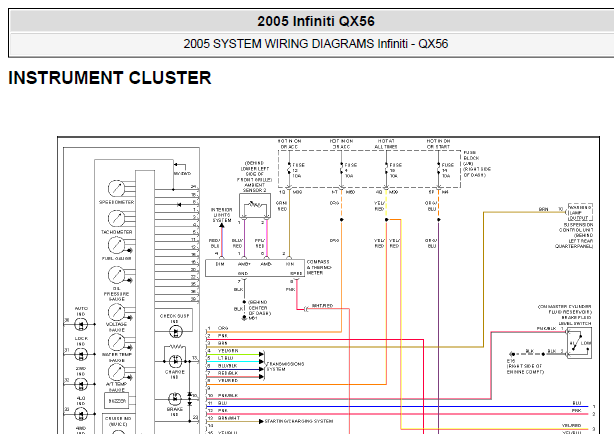Select the fuel gauge symbol
This screenshot has width=614, height=434.
116,246
